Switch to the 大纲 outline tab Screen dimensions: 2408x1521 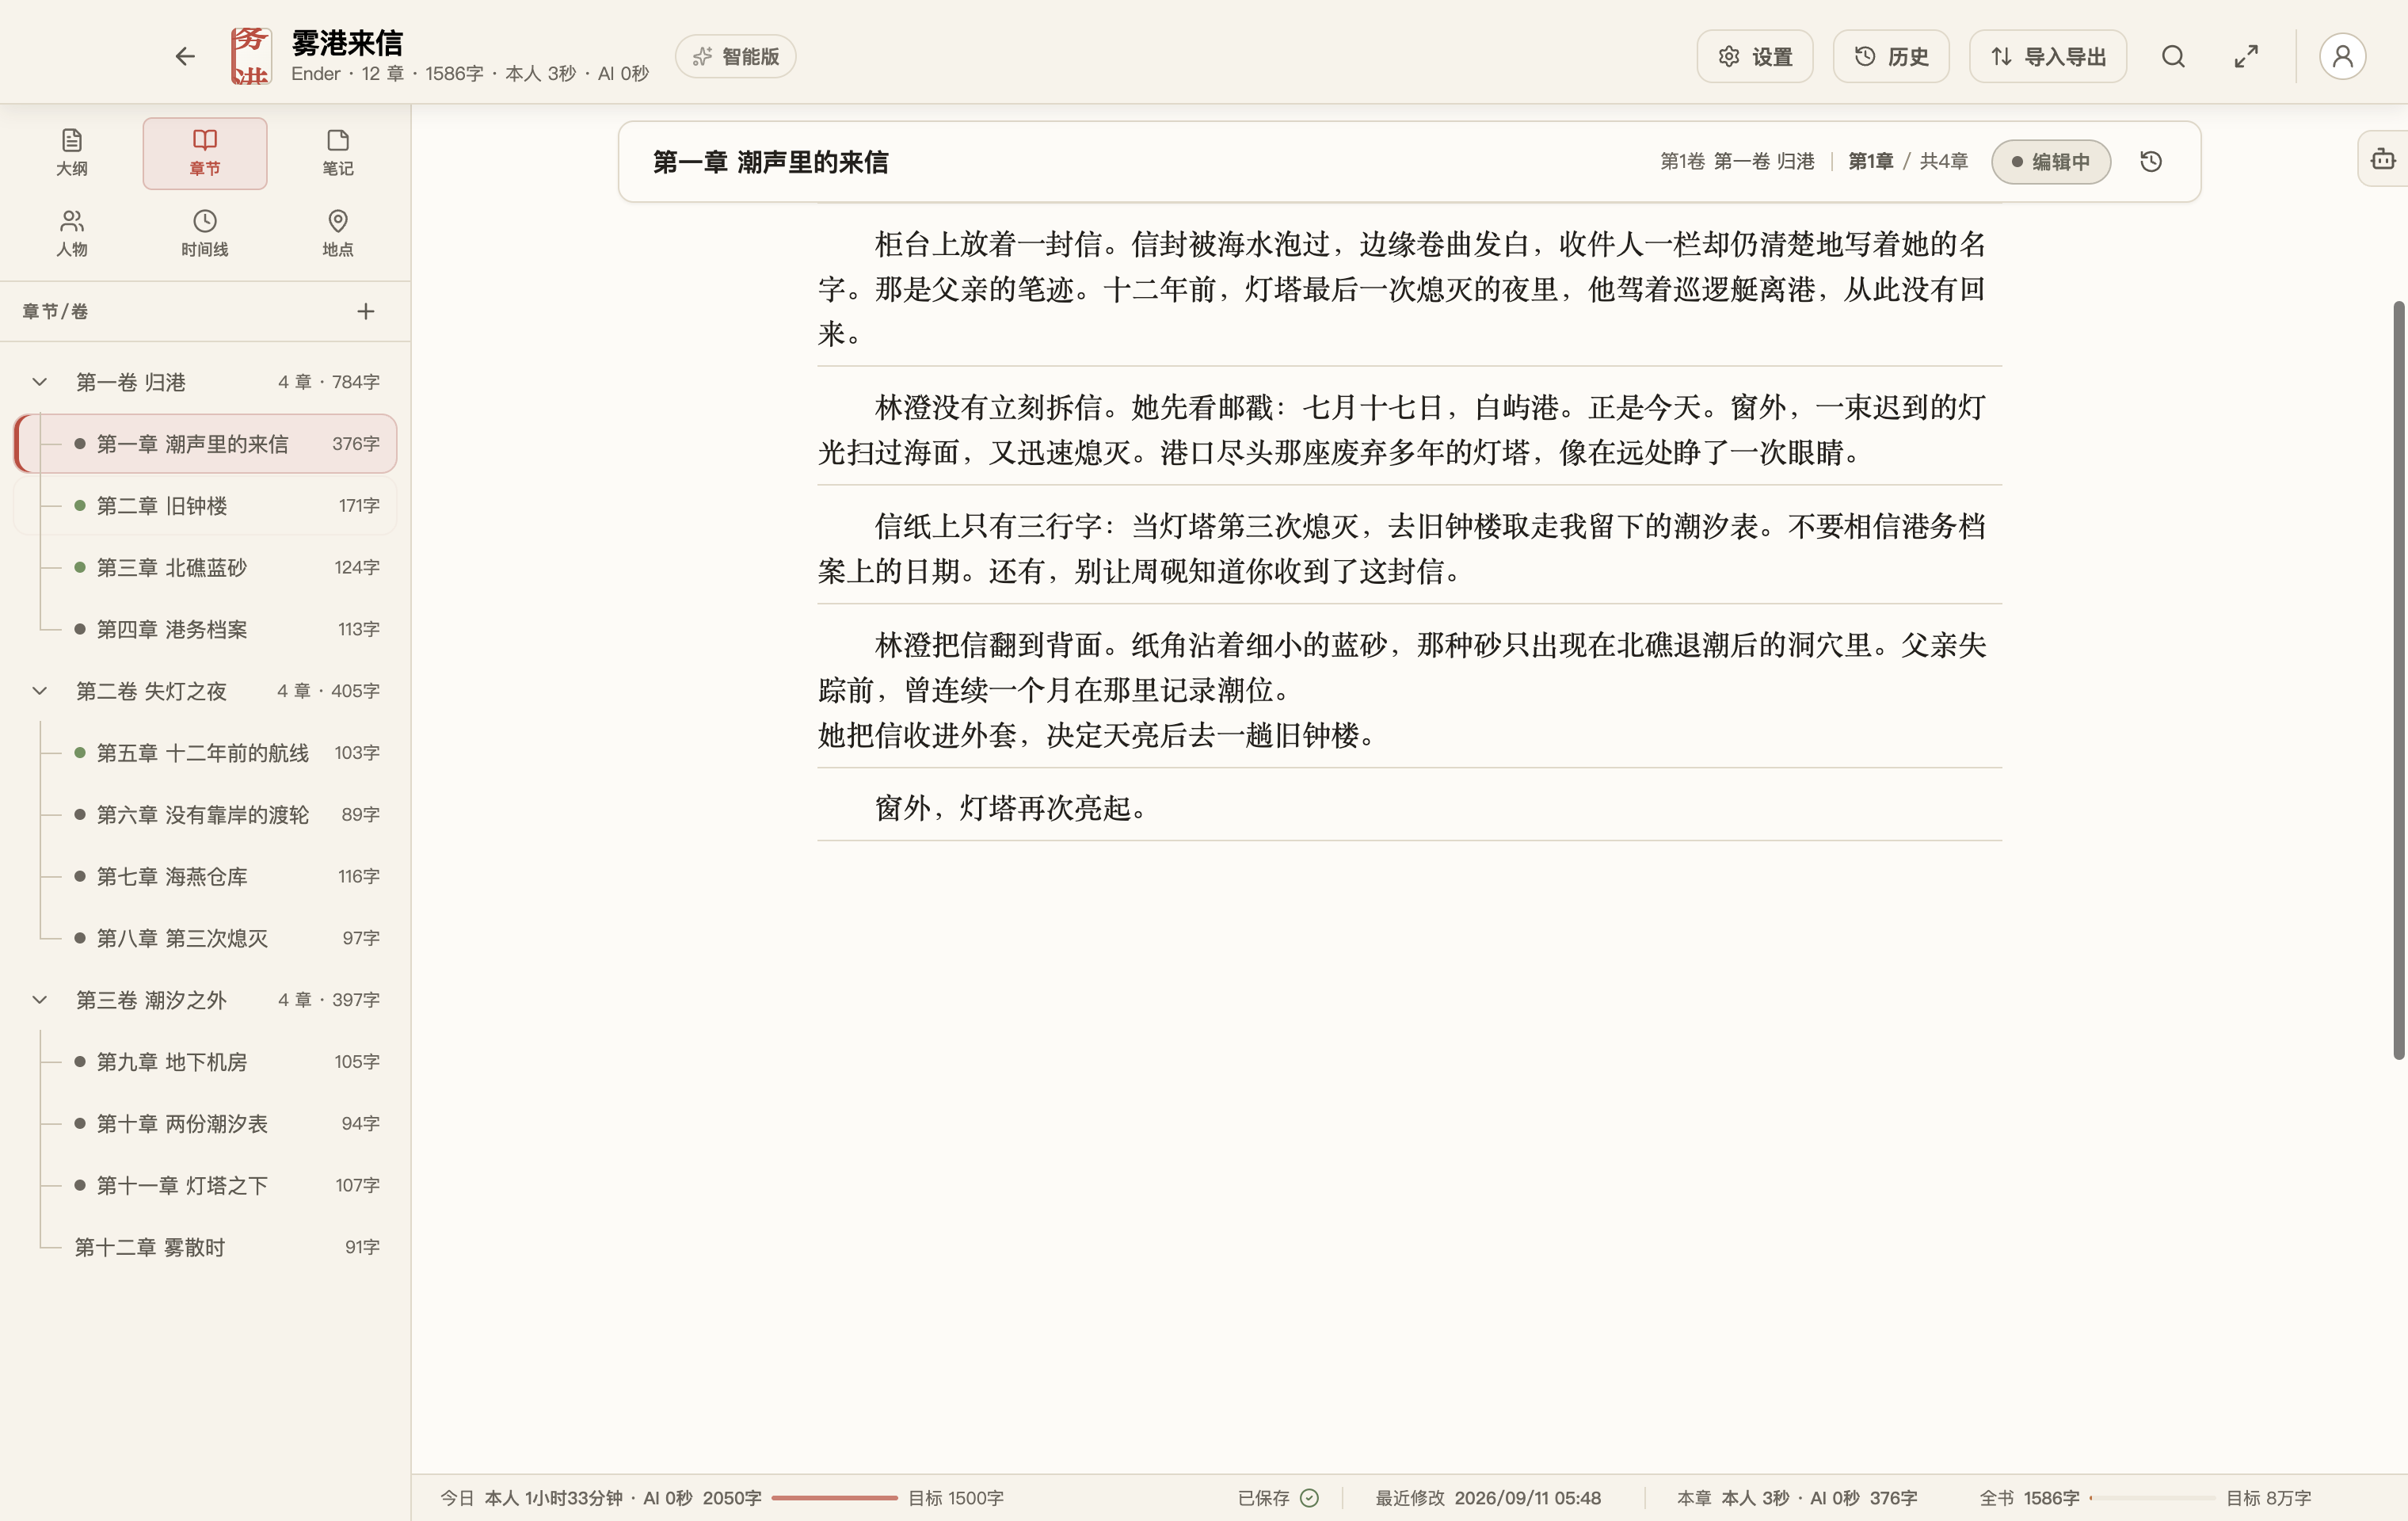(x=72, y=153)
